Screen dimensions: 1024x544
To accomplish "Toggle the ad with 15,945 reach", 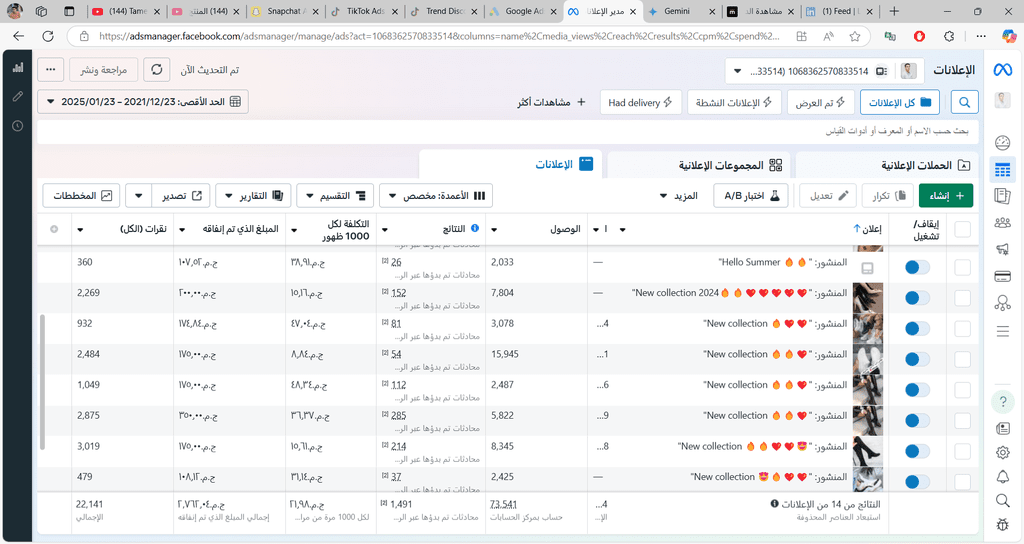I will pos(917,359).
